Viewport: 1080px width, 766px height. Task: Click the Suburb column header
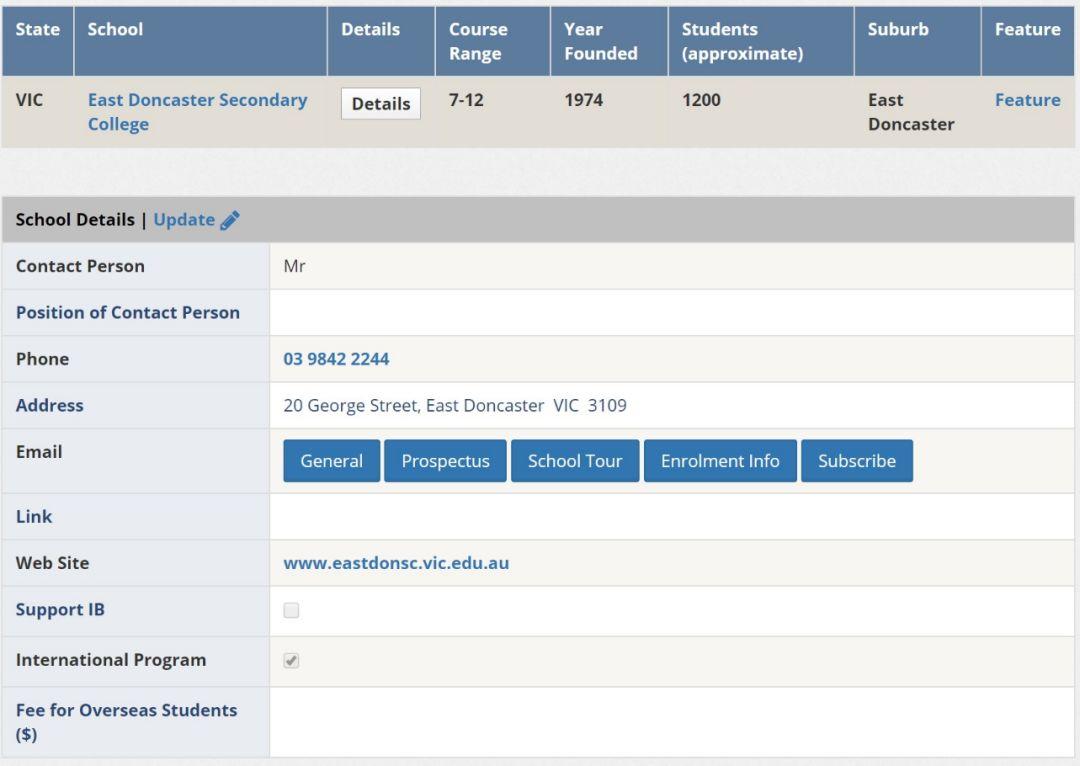[917, 41]
